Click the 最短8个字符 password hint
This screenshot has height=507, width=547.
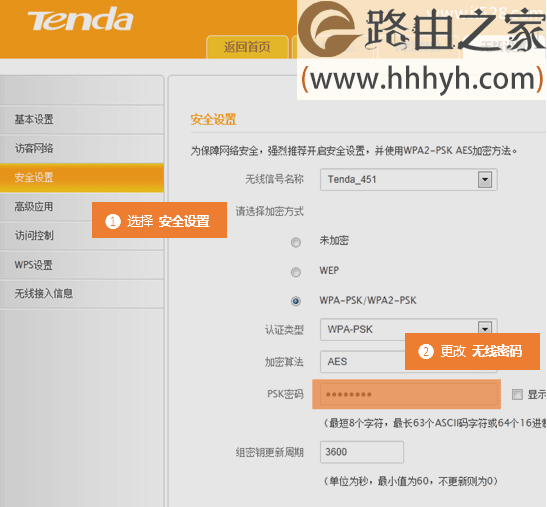click(x=434, y=423)
